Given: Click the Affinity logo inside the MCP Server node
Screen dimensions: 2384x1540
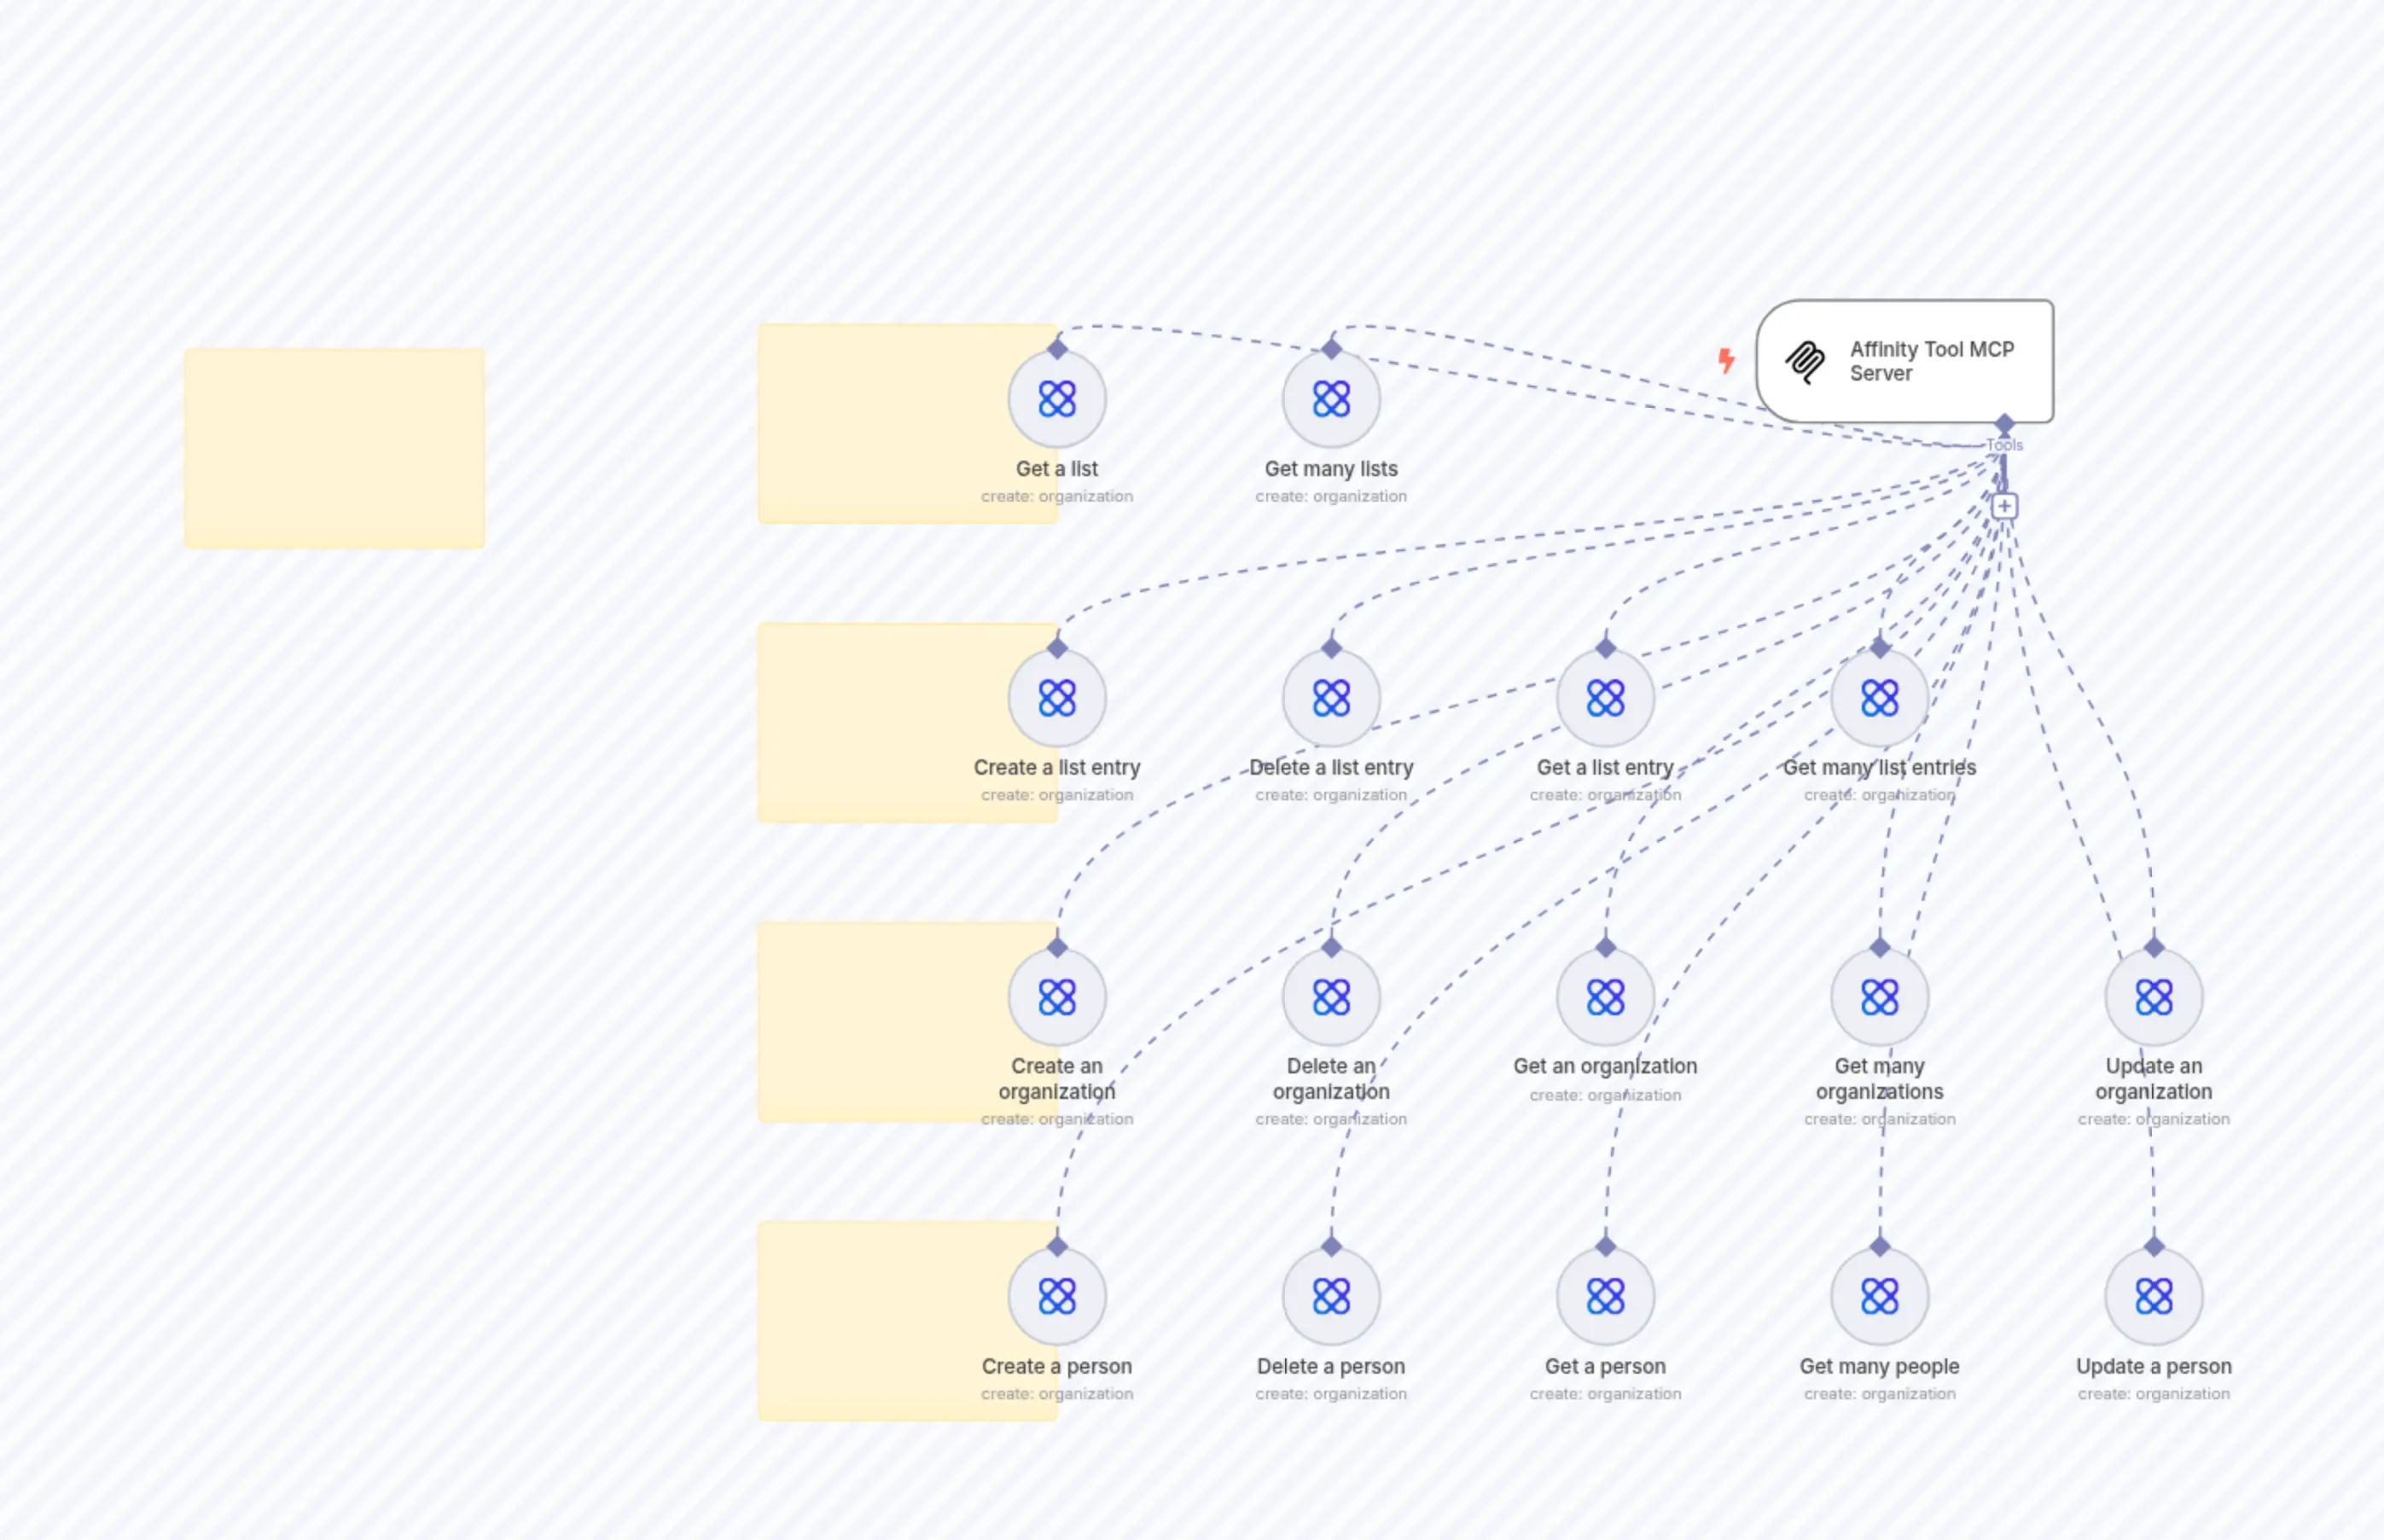Looking at the screenshot, I should (x=1804, y=362).
